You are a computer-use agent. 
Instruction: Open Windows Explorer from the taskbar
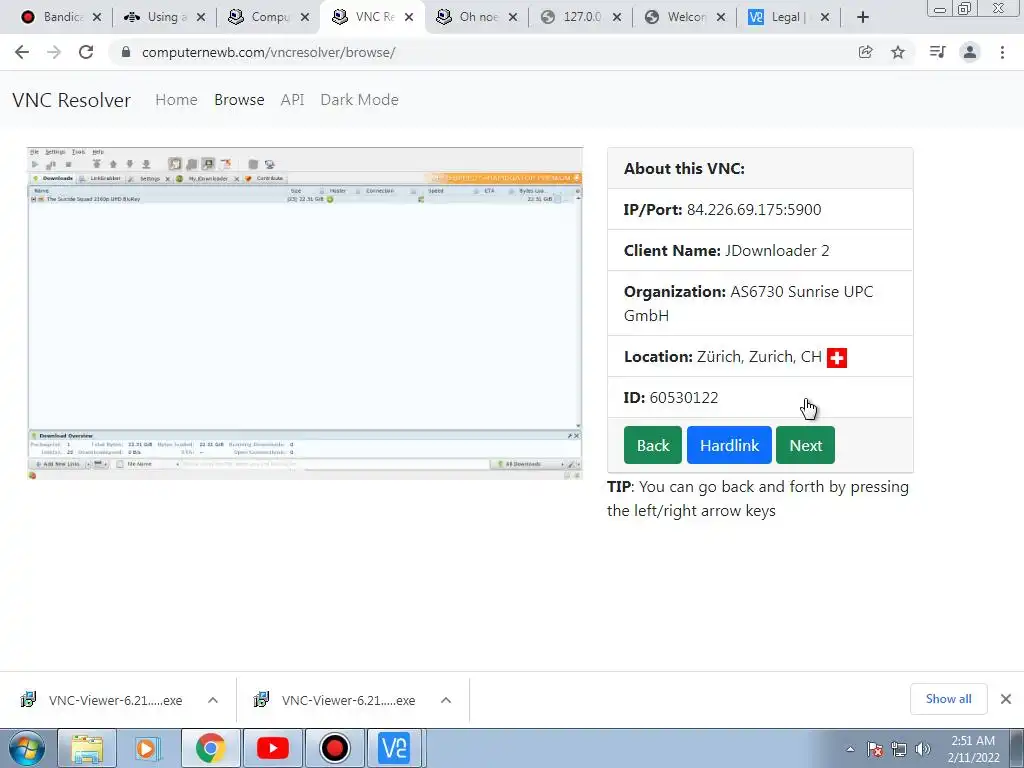point(87,748)
